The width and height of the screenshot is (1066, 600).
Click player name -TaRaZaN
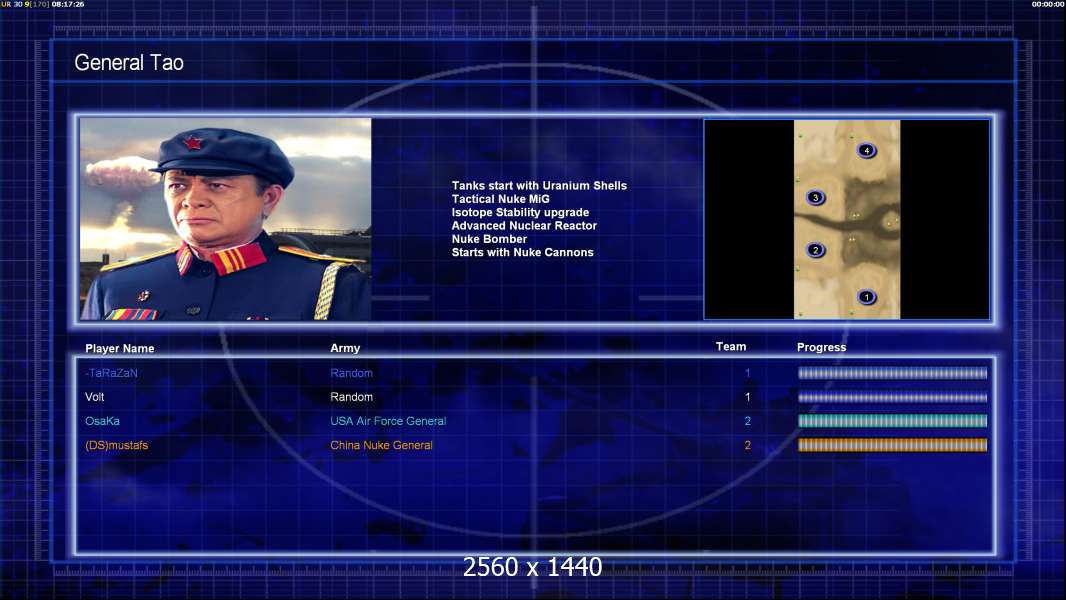(111, 373)
